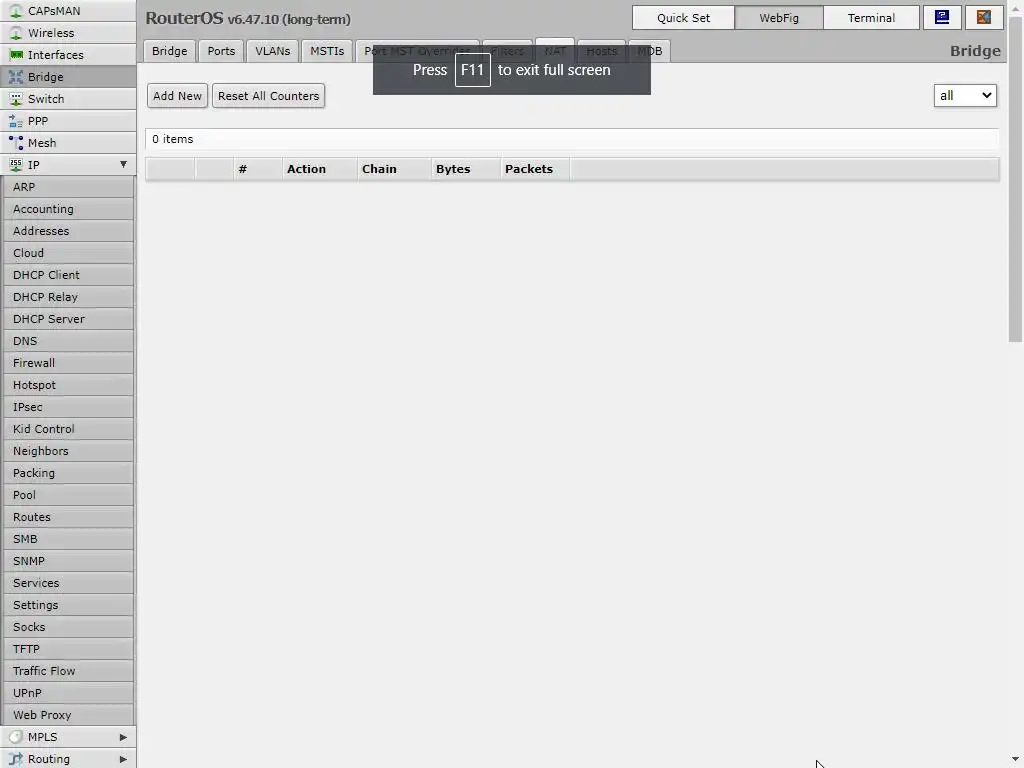
Task: Open Hotspot menu item
Action: [68, 385]
